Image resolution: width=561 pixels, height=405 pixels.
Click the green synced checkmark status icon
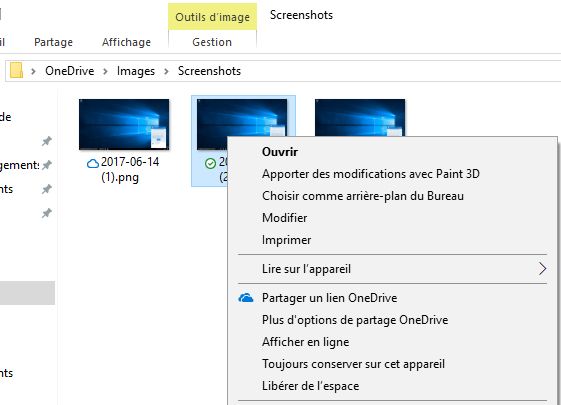[210, 164]
